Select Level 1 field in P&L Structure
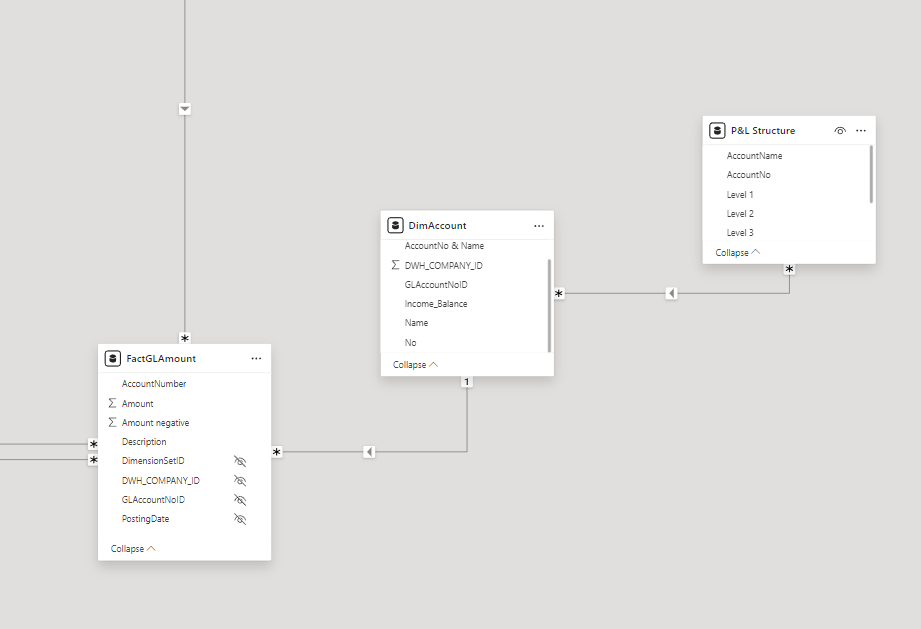 (x=740, y=194)
